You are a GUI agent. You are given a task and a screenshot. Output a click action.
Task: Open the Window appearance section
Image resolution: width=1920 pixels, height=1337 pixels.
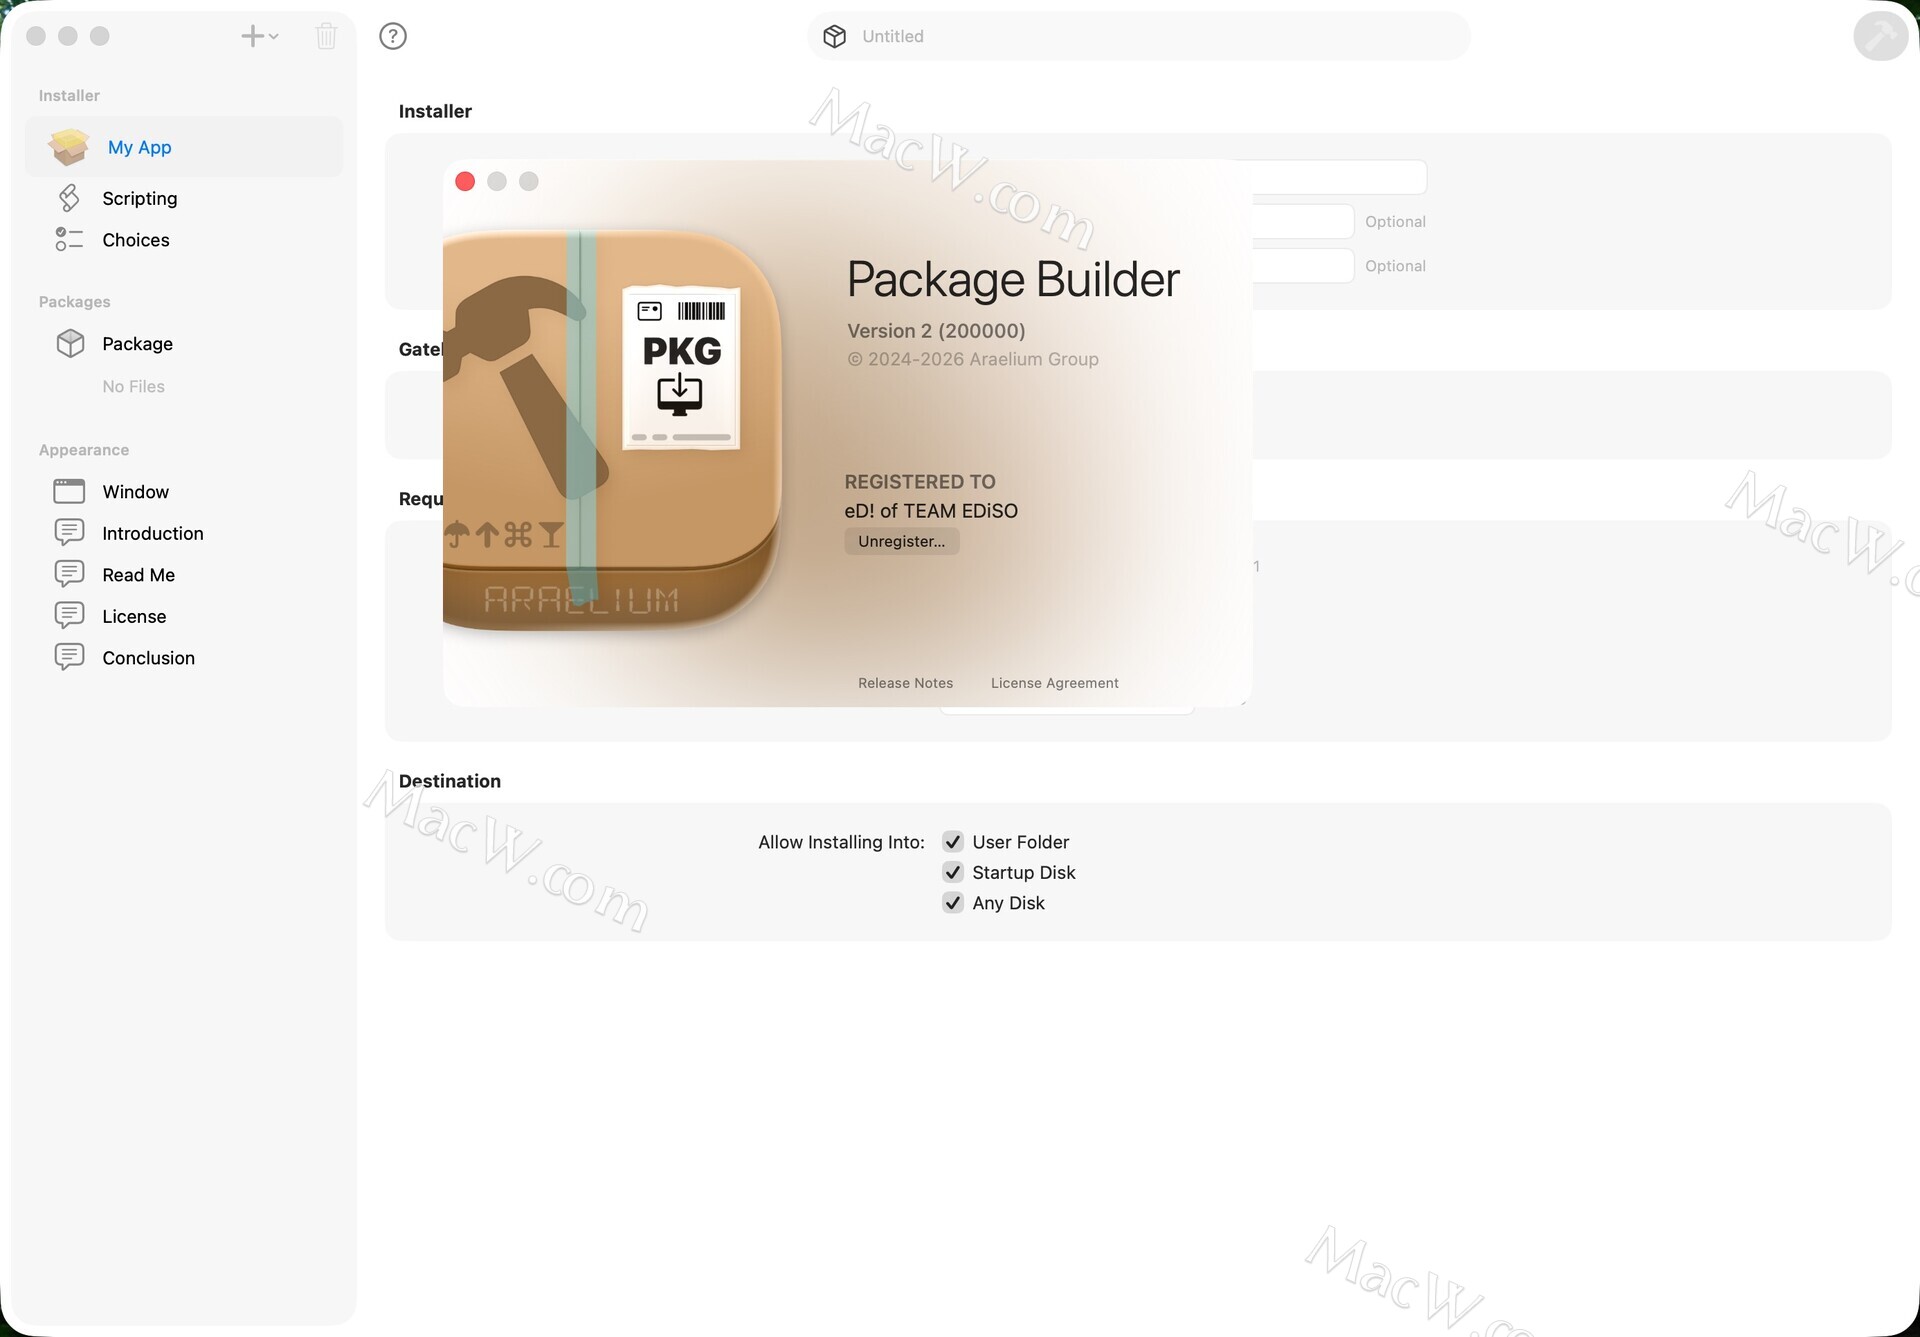pos(135,492)
